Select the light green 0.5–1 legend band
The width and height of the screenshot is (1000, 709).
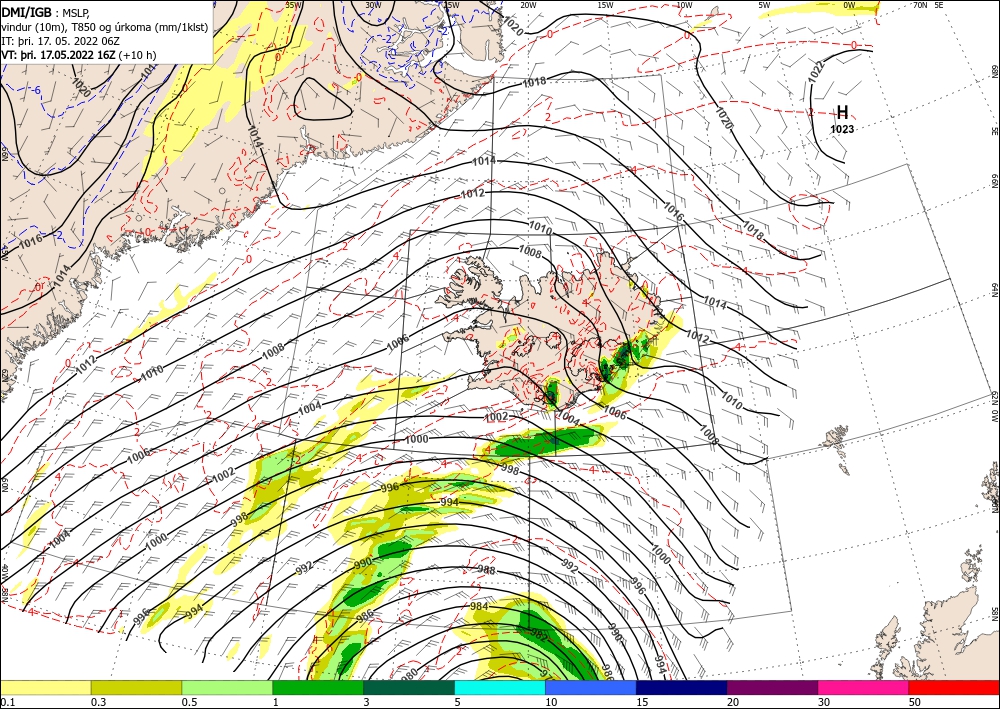coord(227,688)
